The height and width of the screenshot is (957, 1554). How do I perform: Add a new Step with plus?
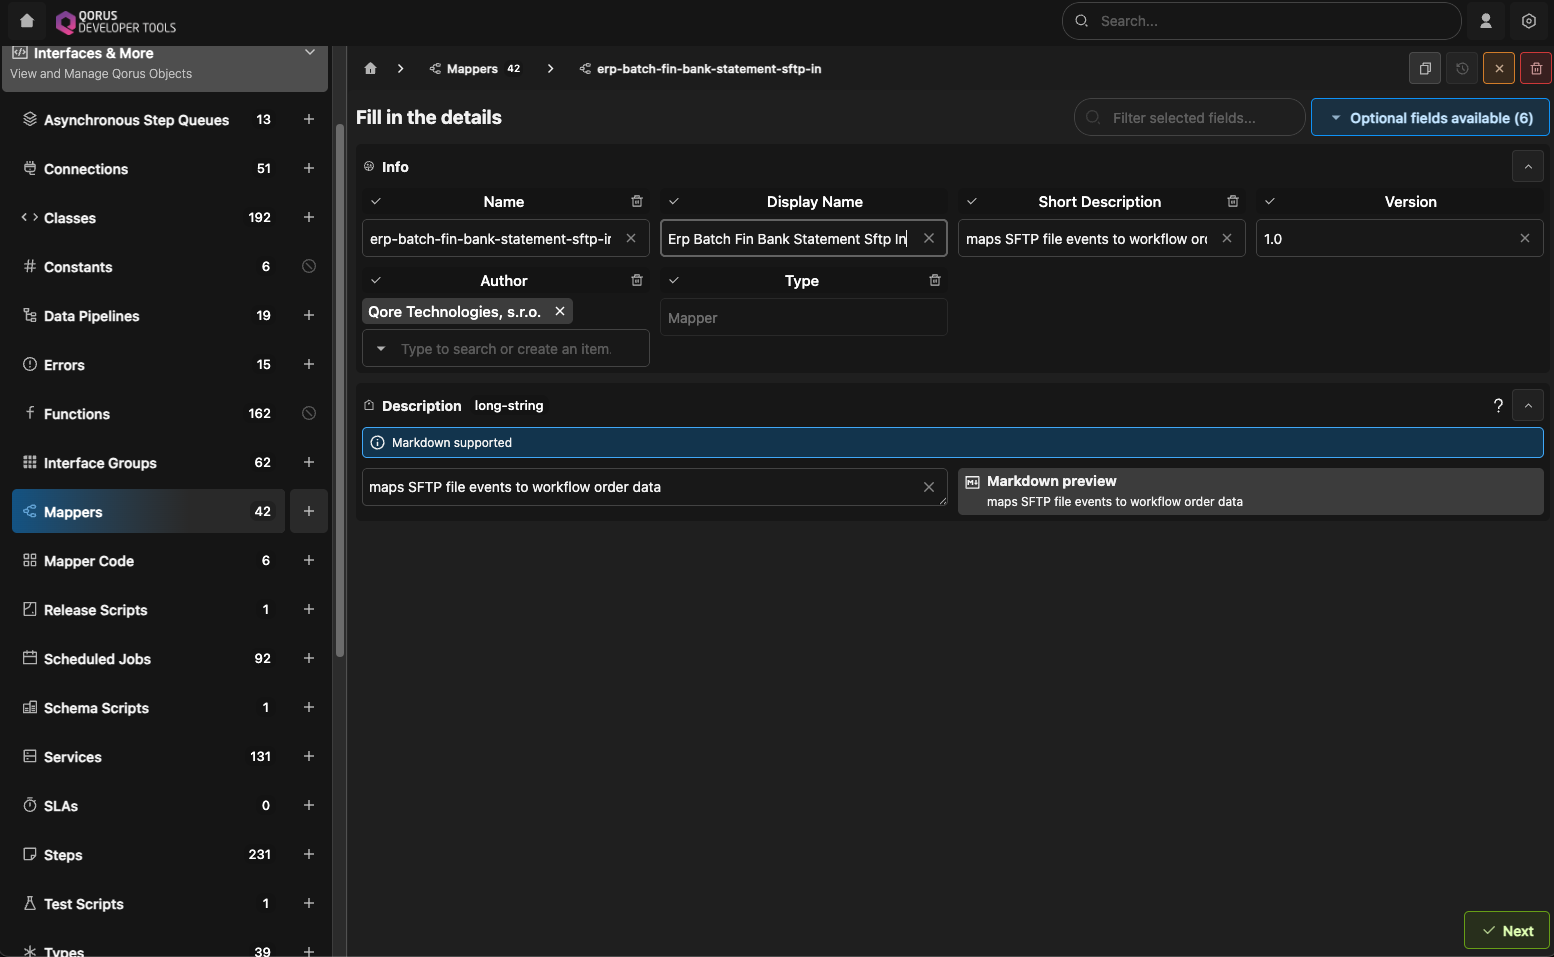click(x=309, y=854)
